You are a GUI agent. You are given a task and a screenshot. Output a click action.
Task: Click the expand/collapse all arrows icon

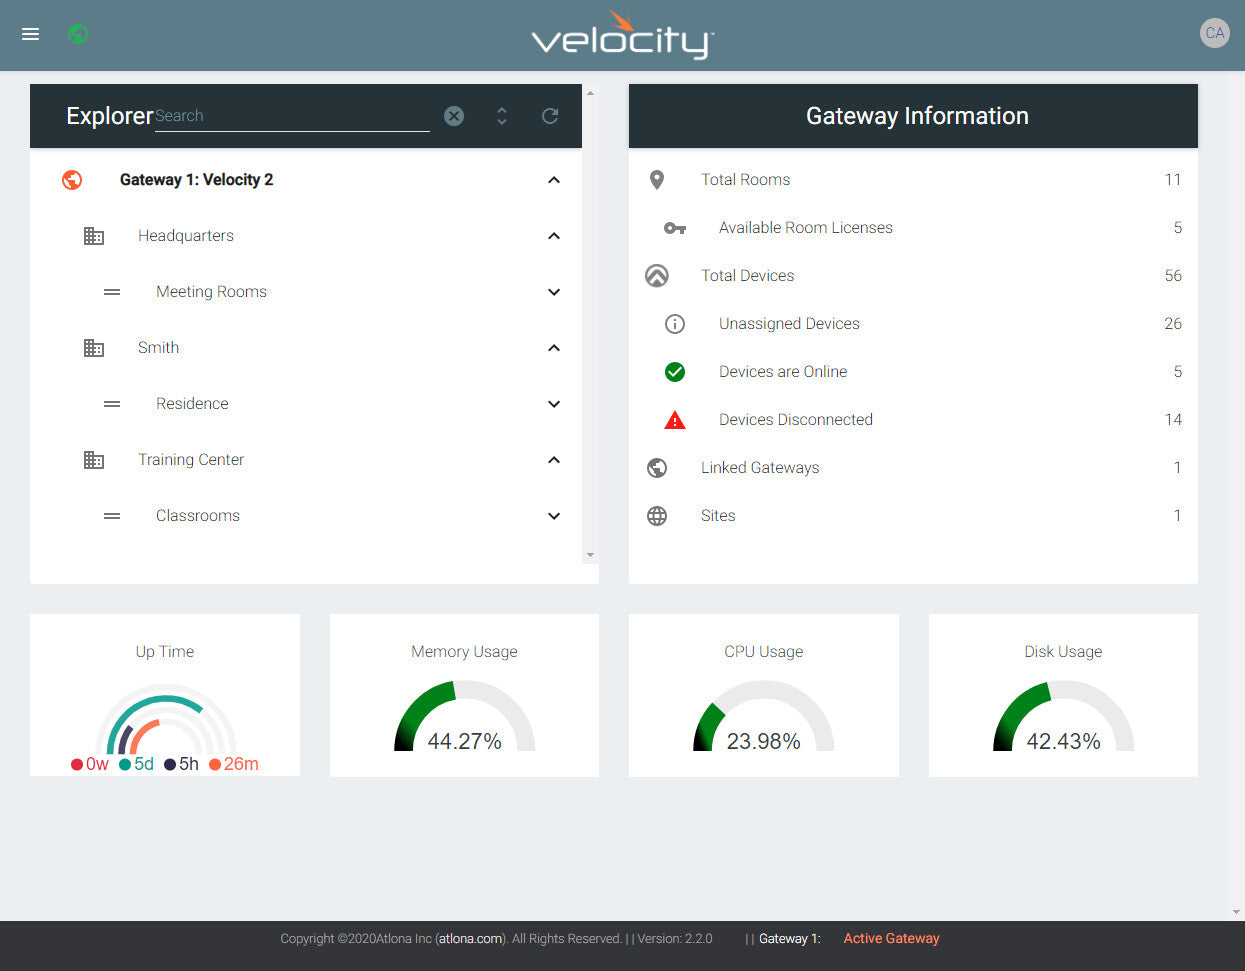[502, 116]
